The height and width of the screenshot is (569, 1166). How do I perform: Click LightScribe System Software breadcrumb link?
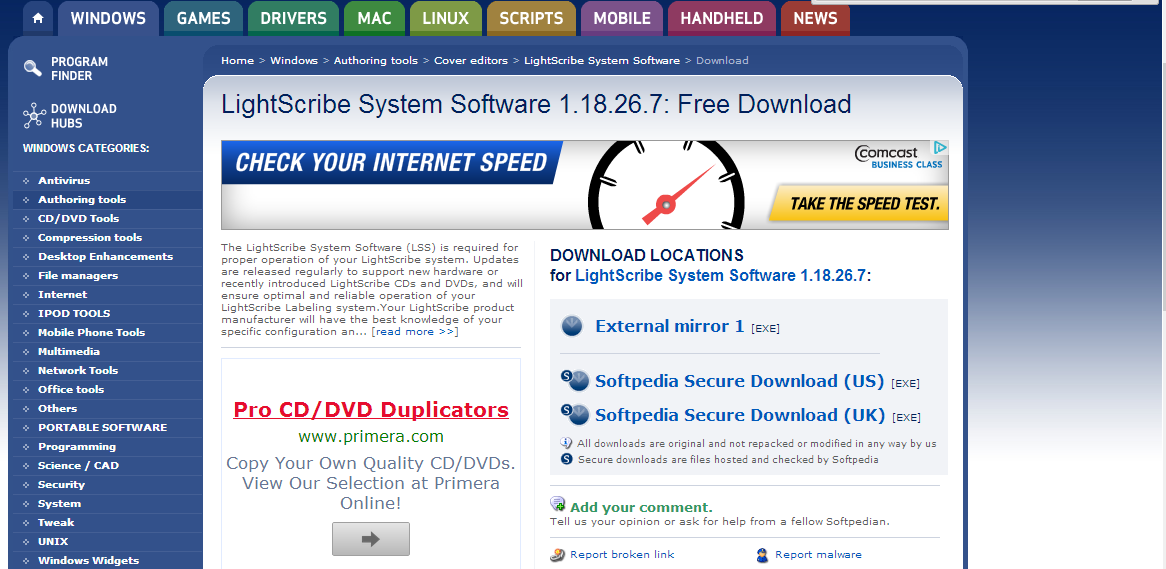tap(602, 60)
